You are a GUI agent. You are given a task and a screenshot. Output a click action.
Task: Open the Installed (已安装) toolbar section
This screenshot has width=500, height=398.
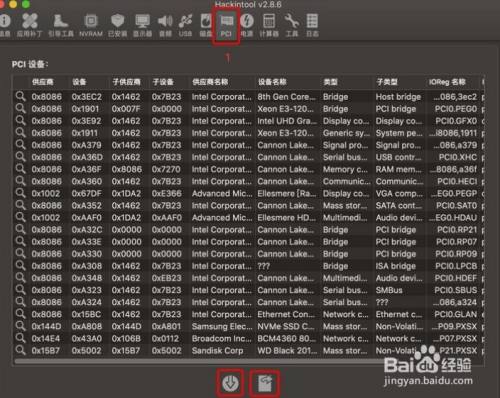[117, 25]
